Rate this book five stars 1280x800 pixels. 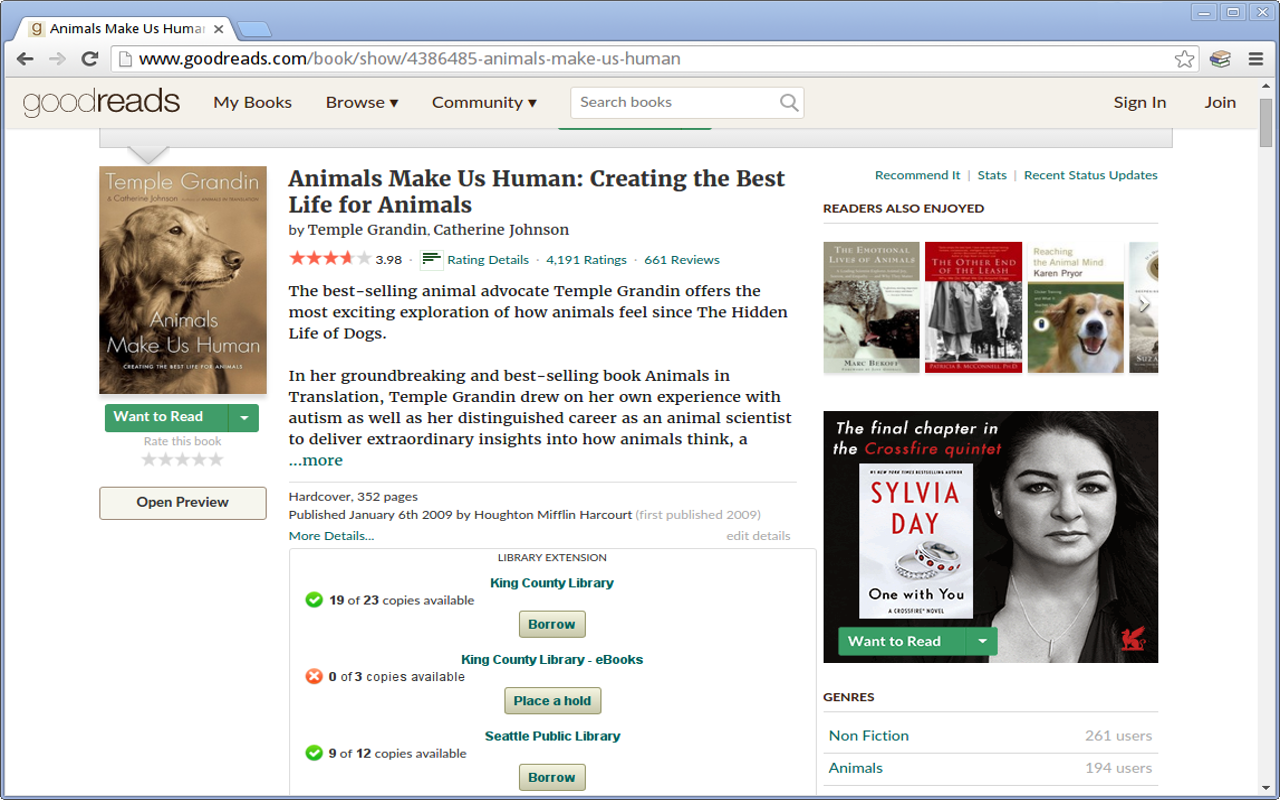click(x=216, y=460)
